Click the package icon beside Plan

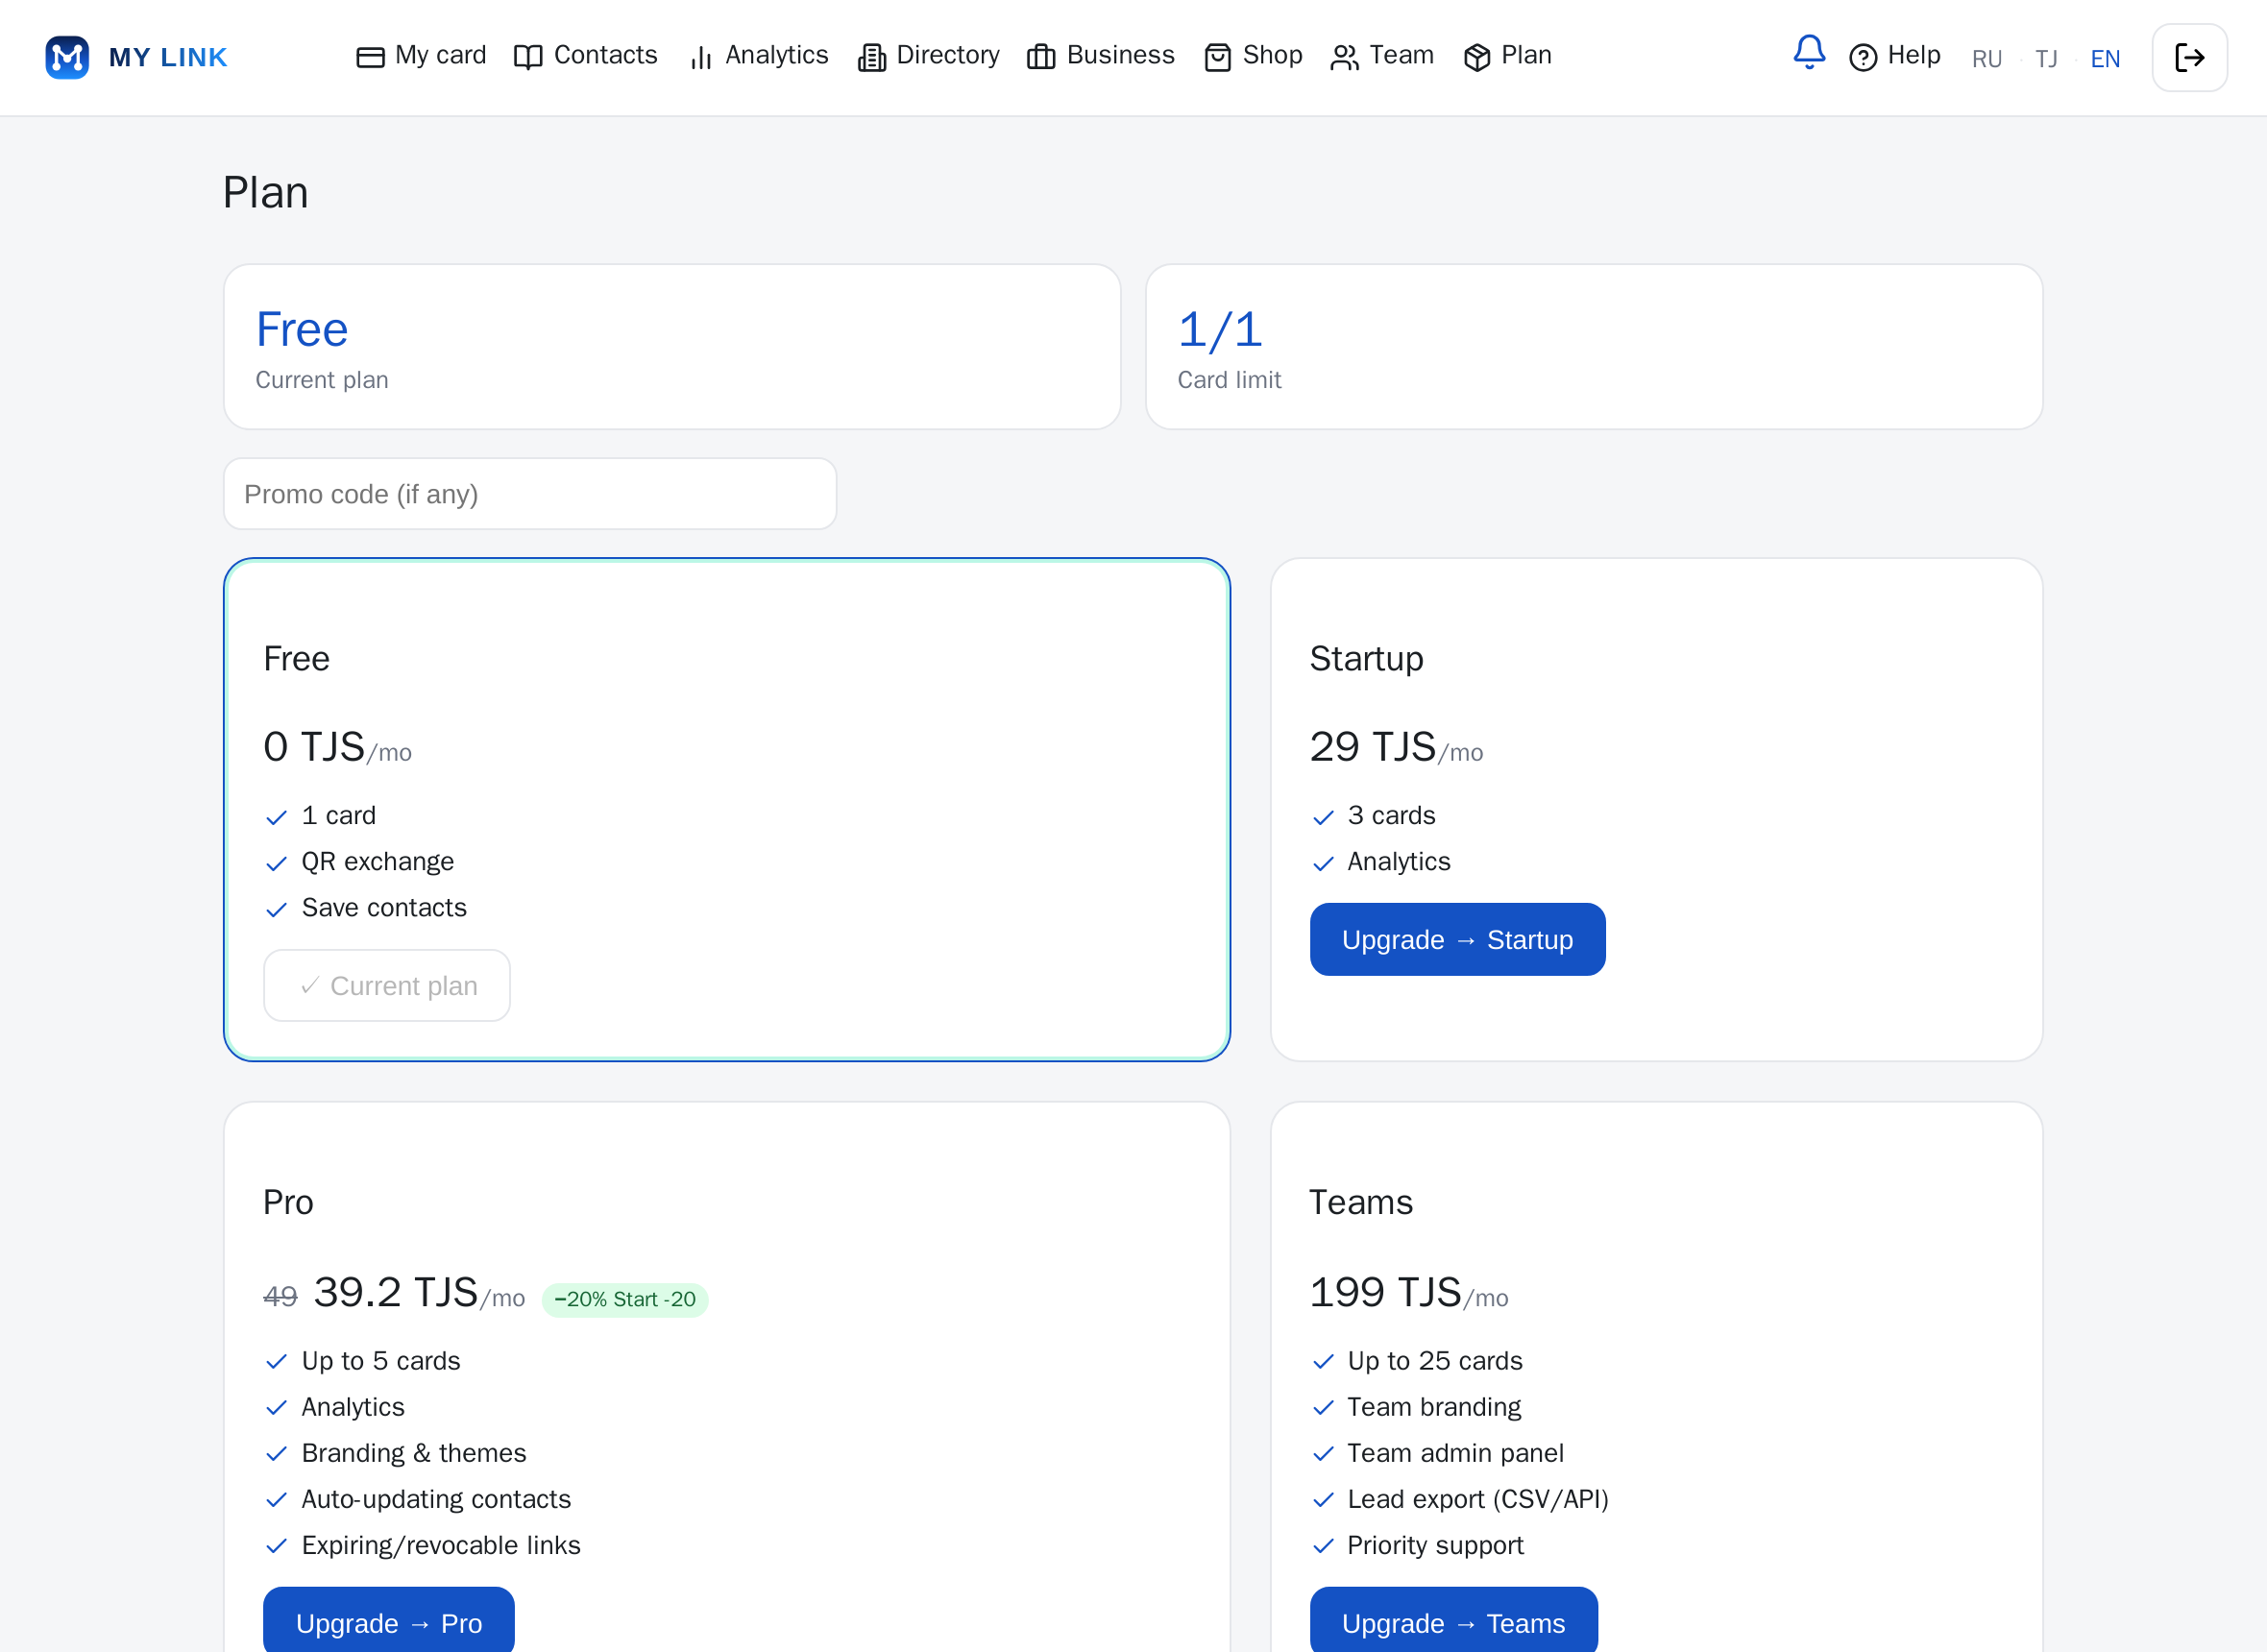(1477, 58)
